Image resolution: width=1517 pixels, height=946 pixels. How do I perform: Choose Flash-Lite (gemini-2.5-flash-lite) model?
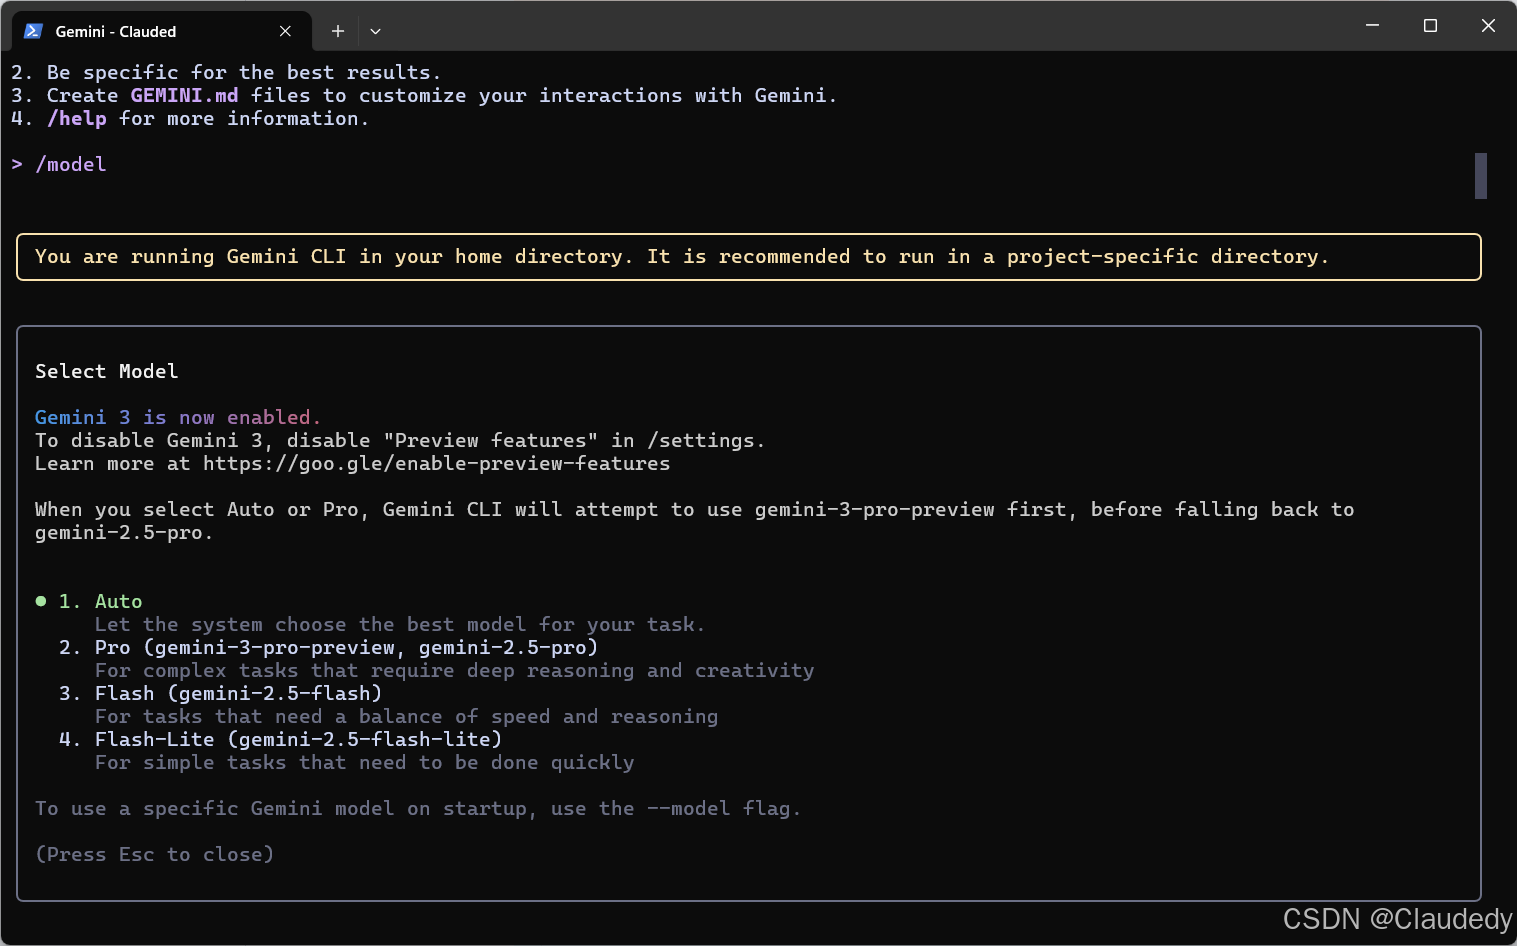point(280,739)
